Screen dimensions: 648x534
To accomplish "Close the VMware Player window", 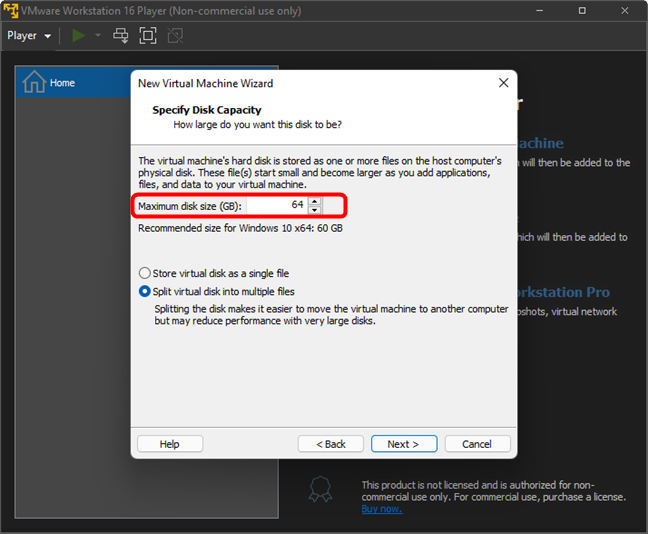I will (625, 10).
